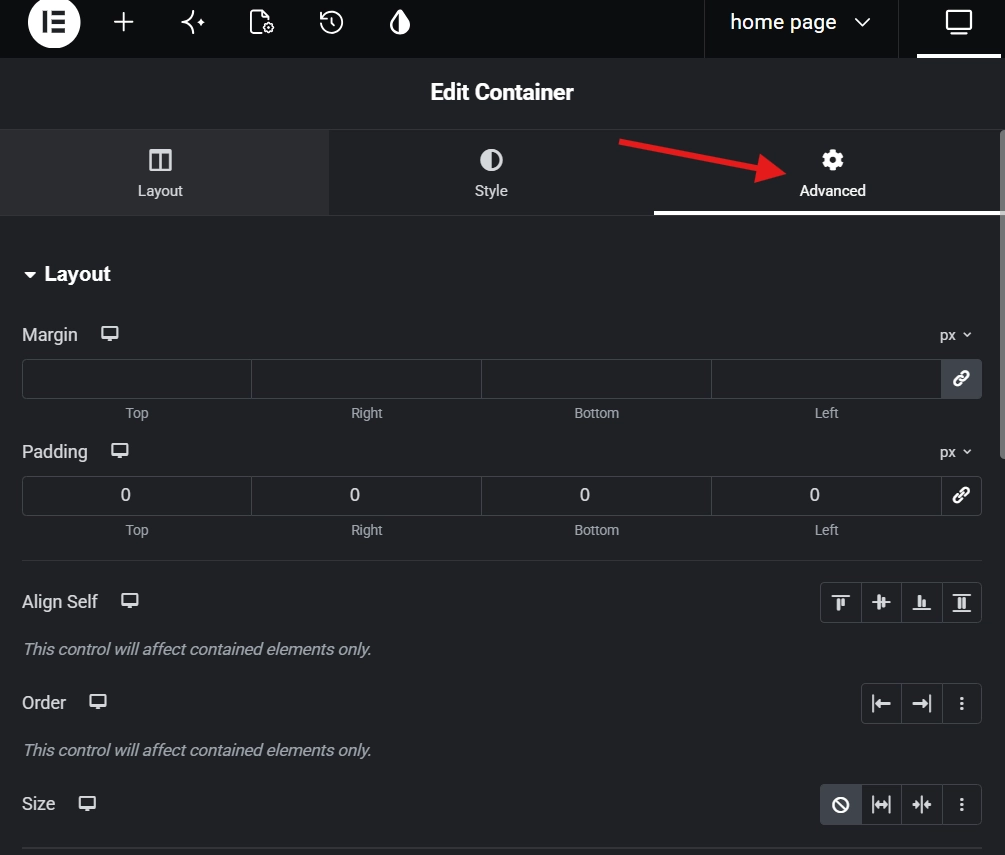Click the Margin Top input field
1005x855 pixels.
pos(137,379)
